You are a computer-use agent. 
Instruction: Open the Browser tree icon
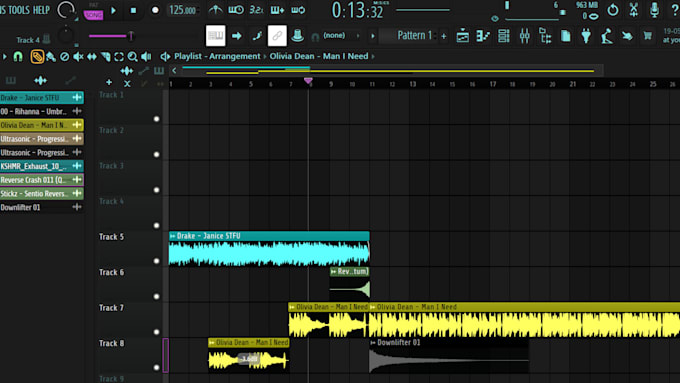pos(545,36)
